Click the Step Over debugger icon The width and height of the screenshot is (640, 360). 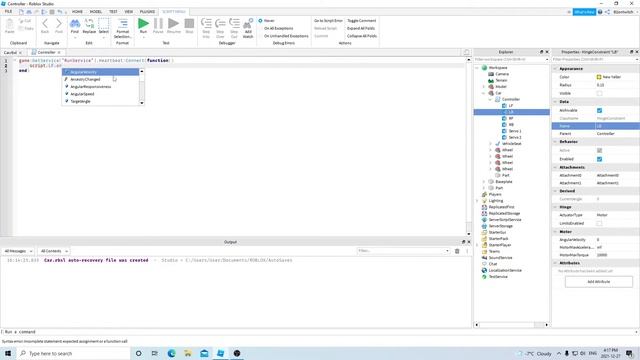click(220, 24)
